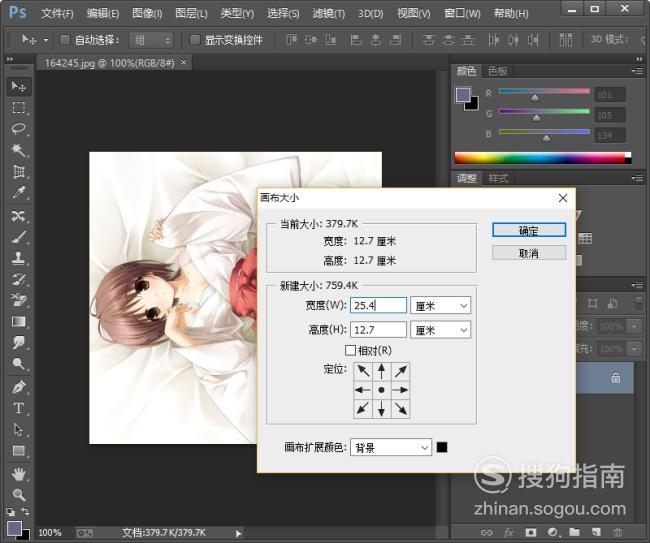Enable the 自动选择 checkbox
Screen dimensions: 650x543
coord(65,40)
